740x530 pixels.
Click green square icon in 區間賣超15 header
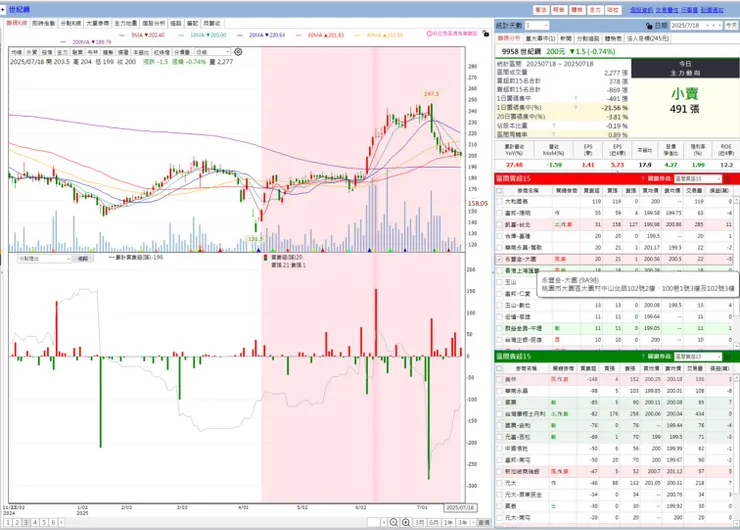pyautogui.click(x=728, y=356)
